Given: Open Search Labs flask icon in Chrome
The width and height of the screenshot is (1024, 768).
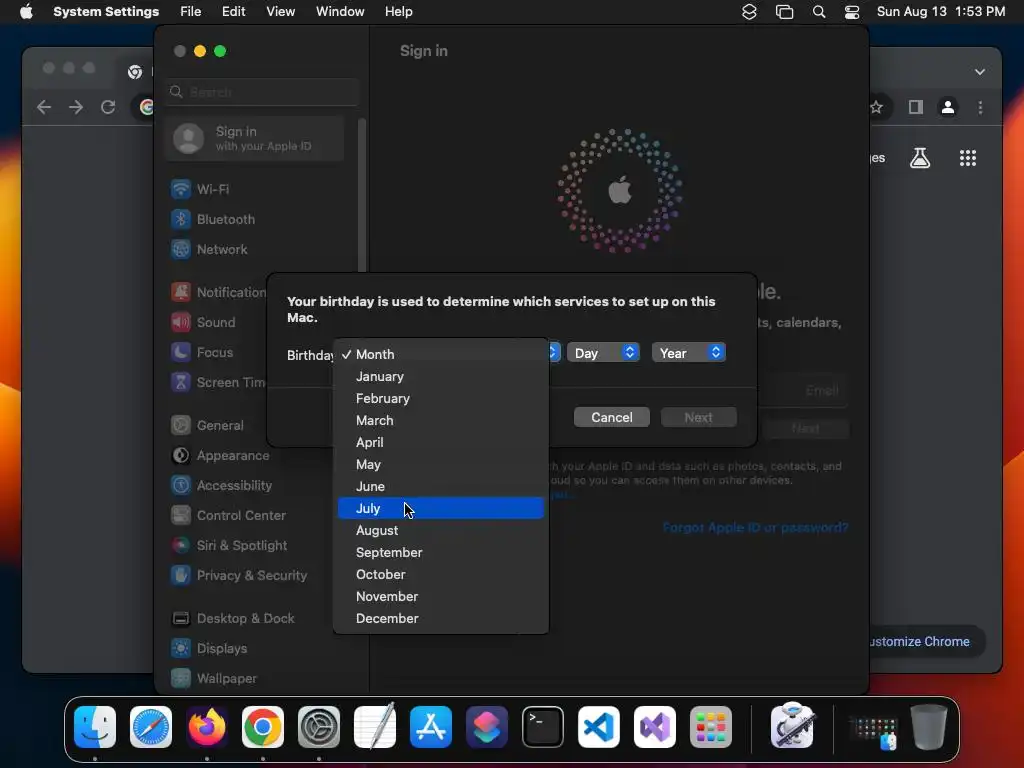Looking at the screenshot, I should click(x=920, y=158).
